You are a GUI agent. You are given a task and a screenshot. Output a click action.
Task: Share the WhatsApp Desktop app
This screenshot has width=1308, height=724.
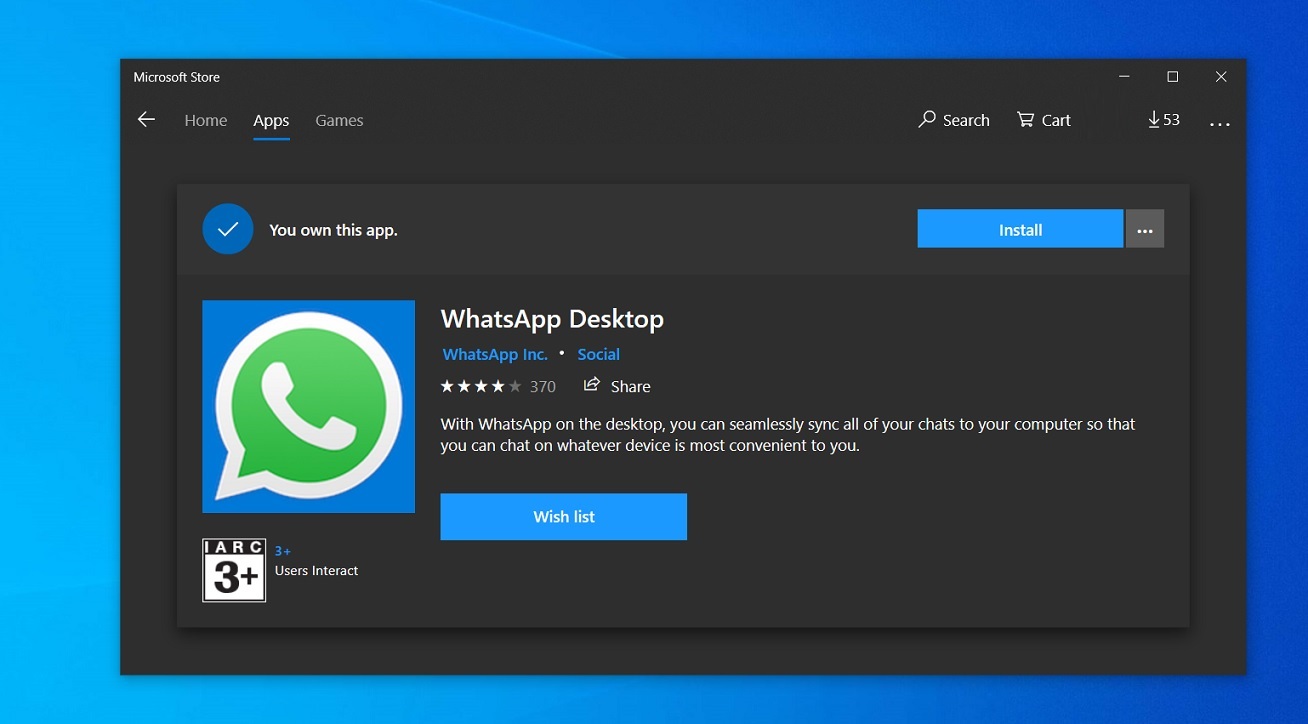617,386
